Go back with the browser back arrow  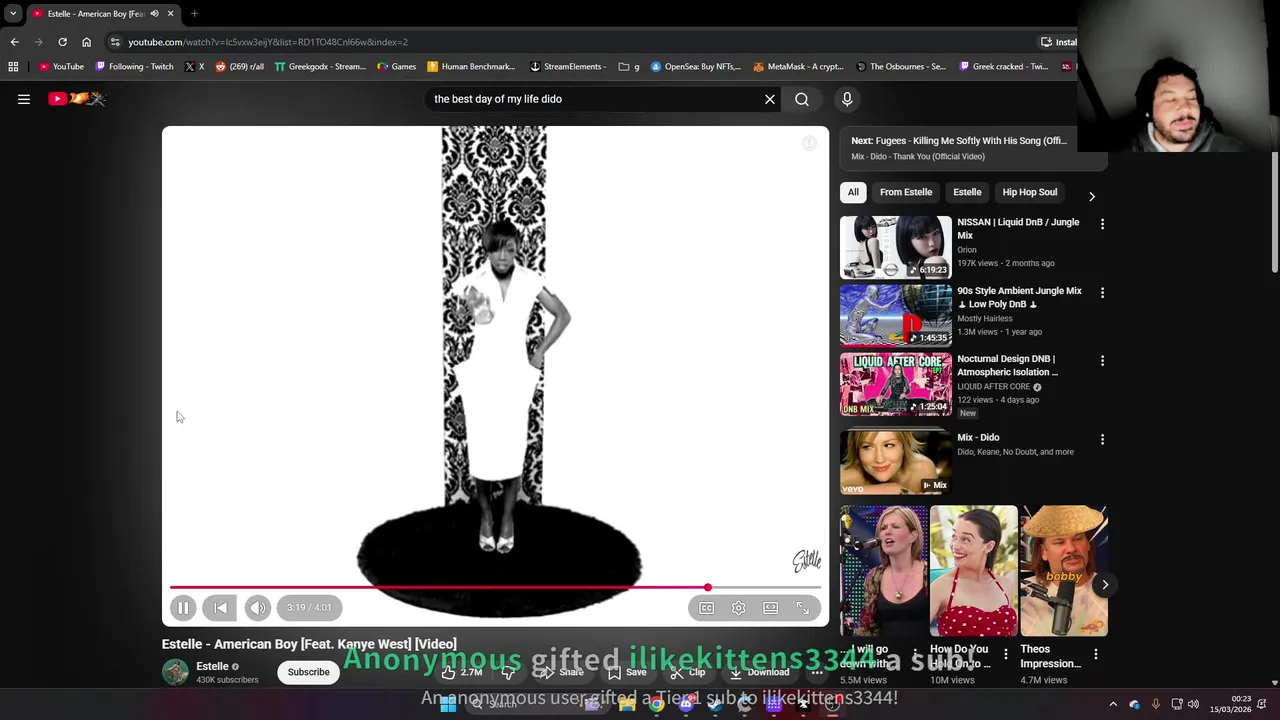click(14, 42)
